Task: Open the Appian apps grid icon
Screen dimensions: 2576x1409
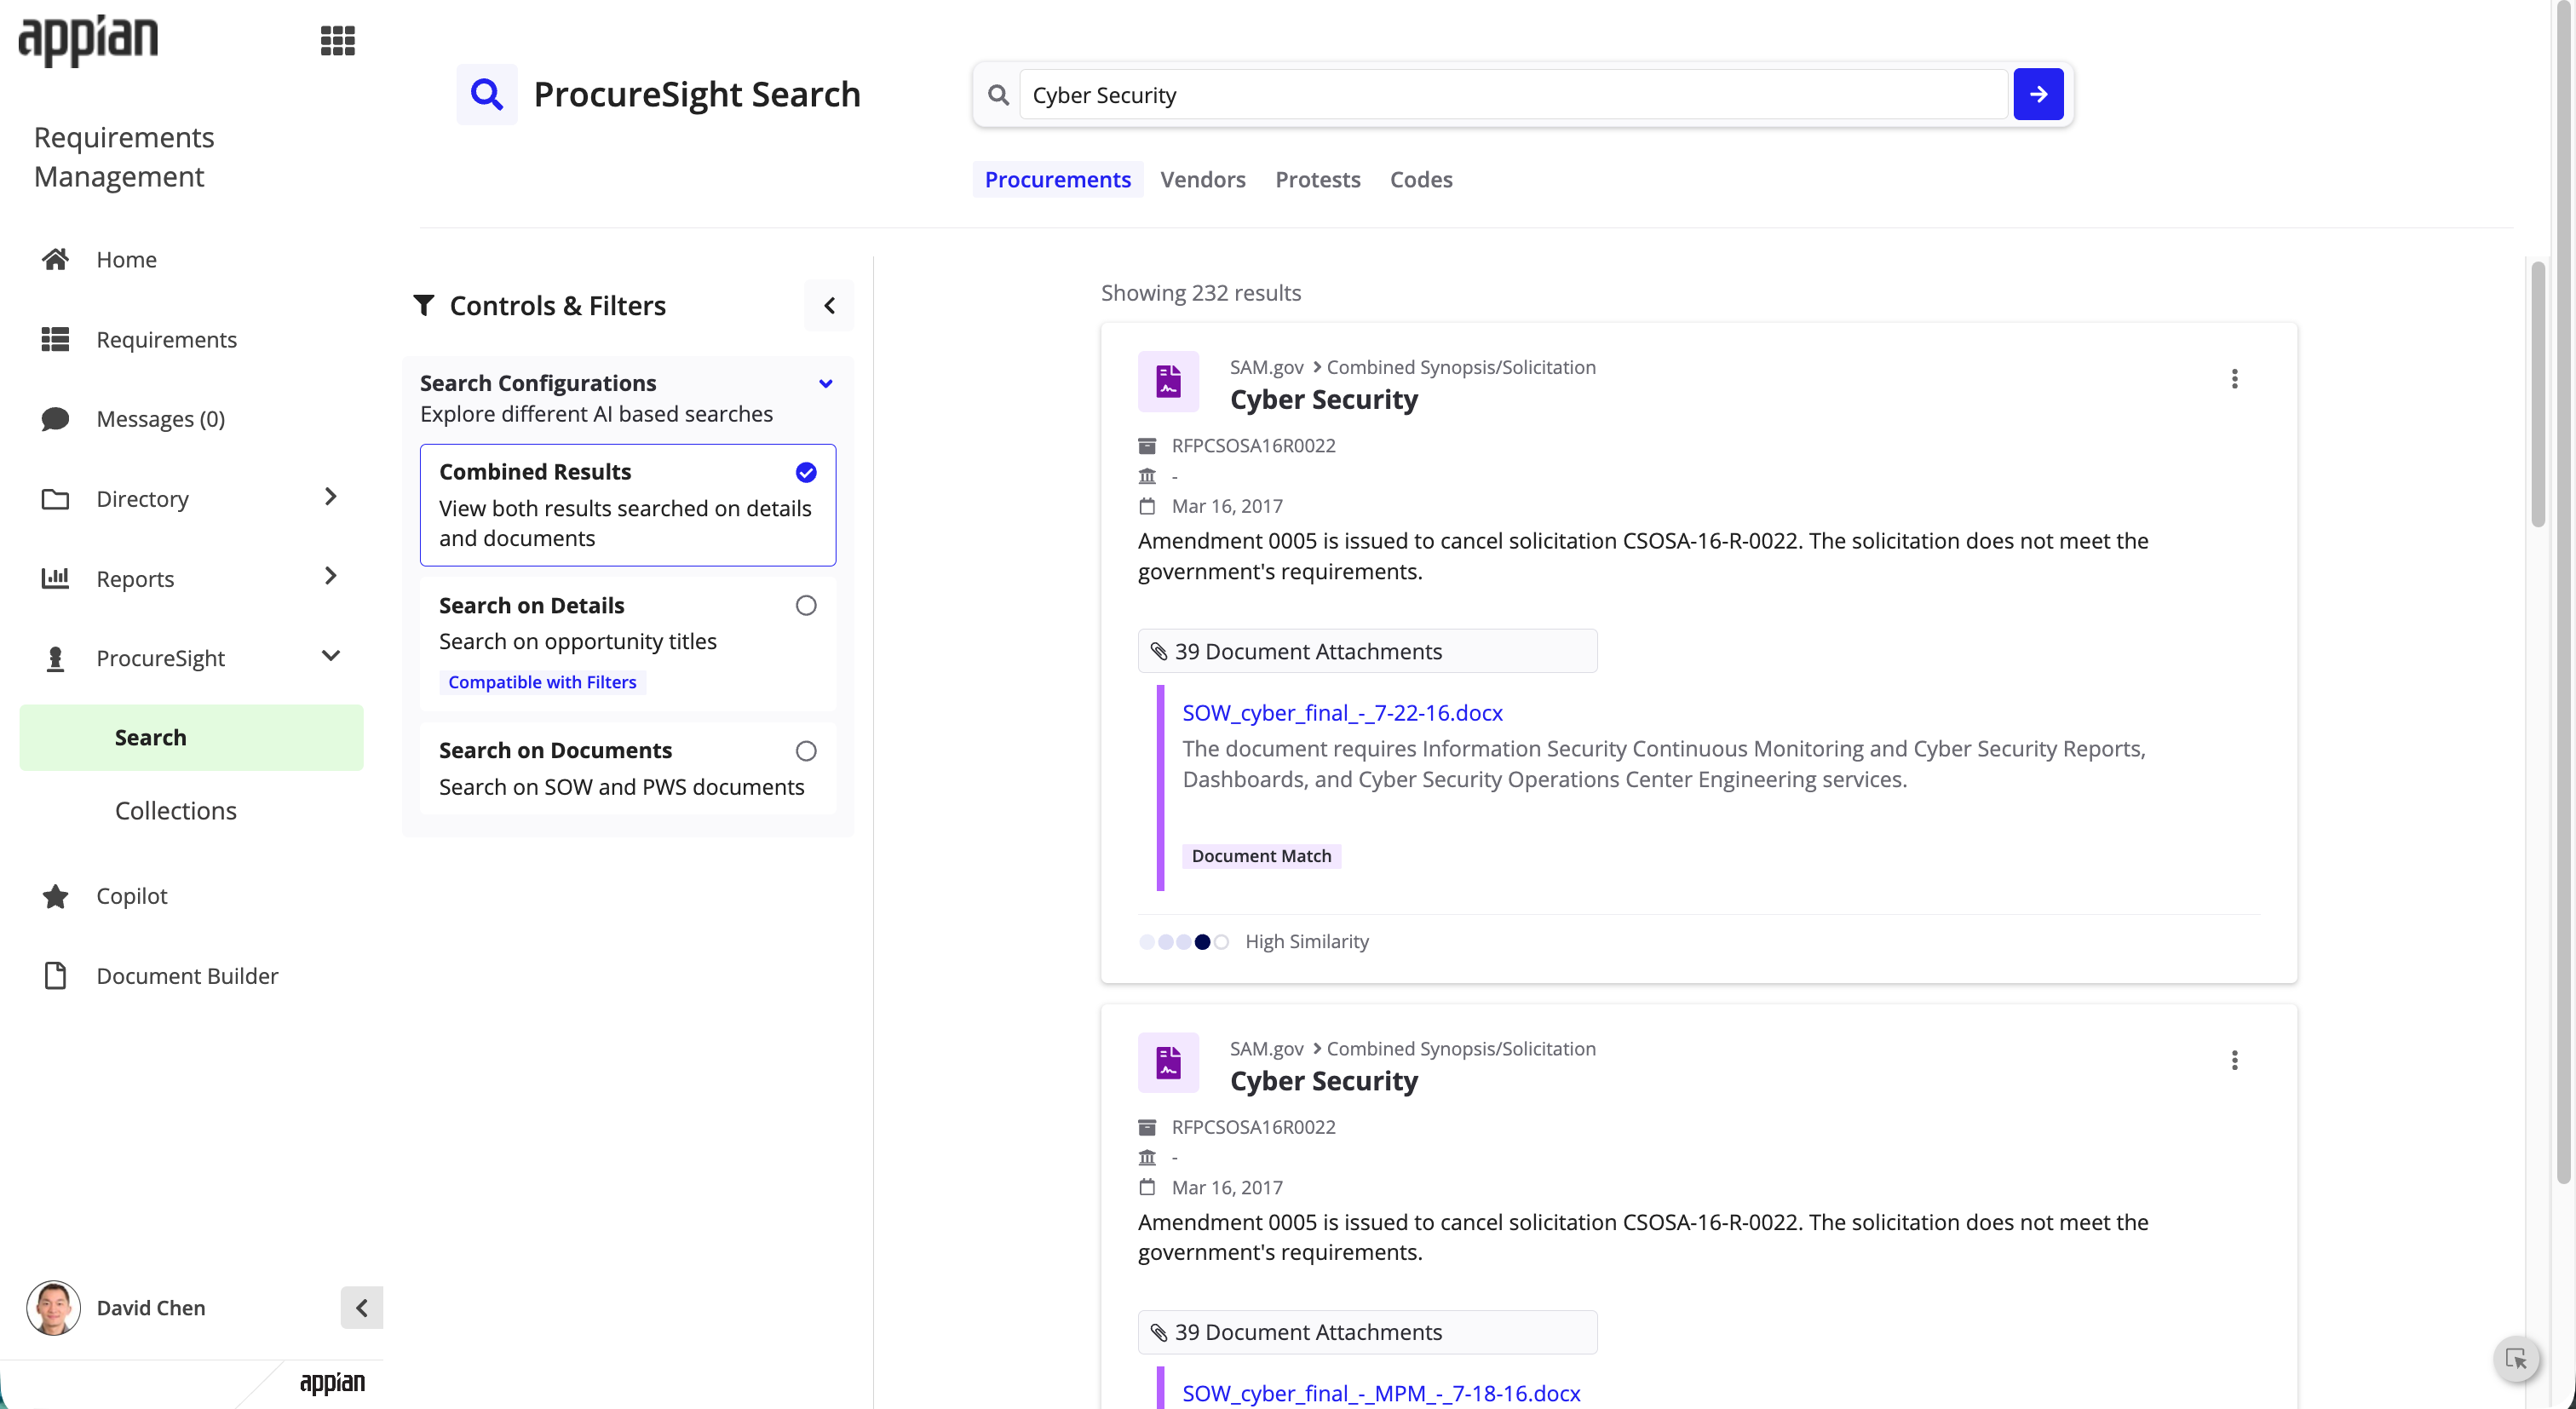Action: tap(337, 41)
